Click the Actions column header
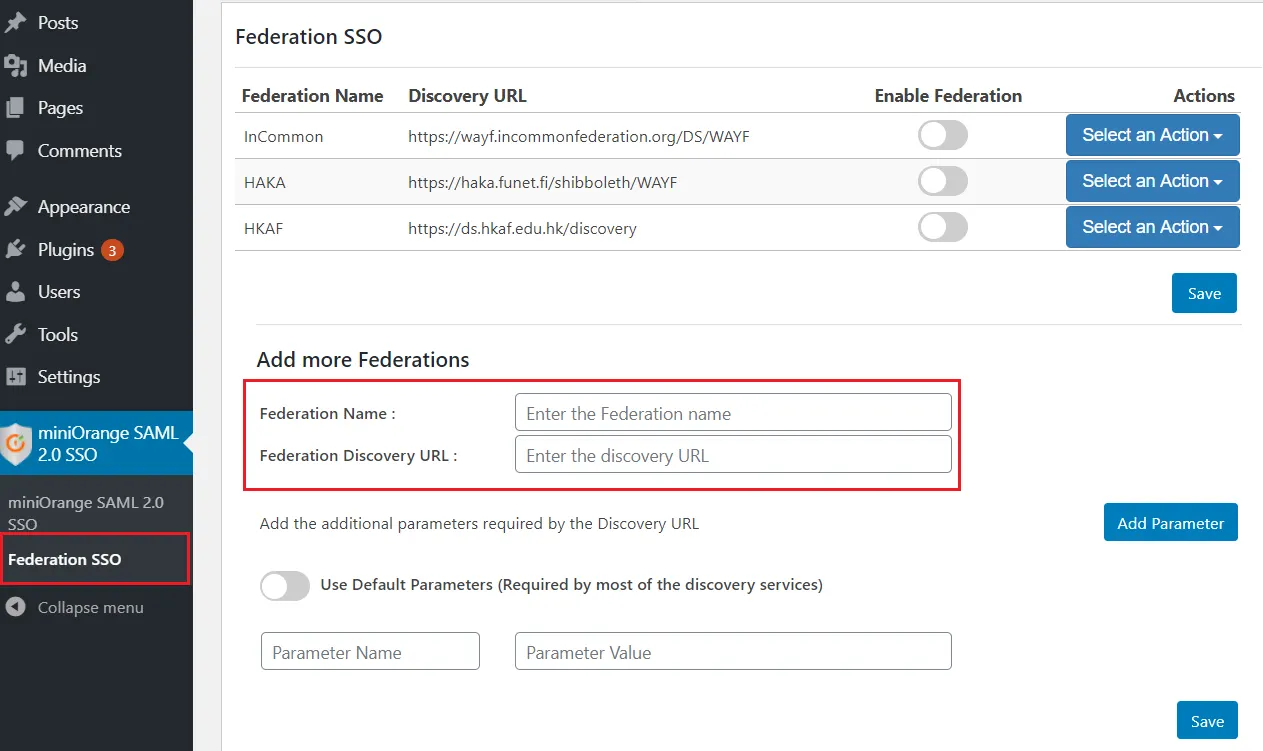Image resolution: width=1263 pixels, height=751 pixels. [x=1204, y=96]
